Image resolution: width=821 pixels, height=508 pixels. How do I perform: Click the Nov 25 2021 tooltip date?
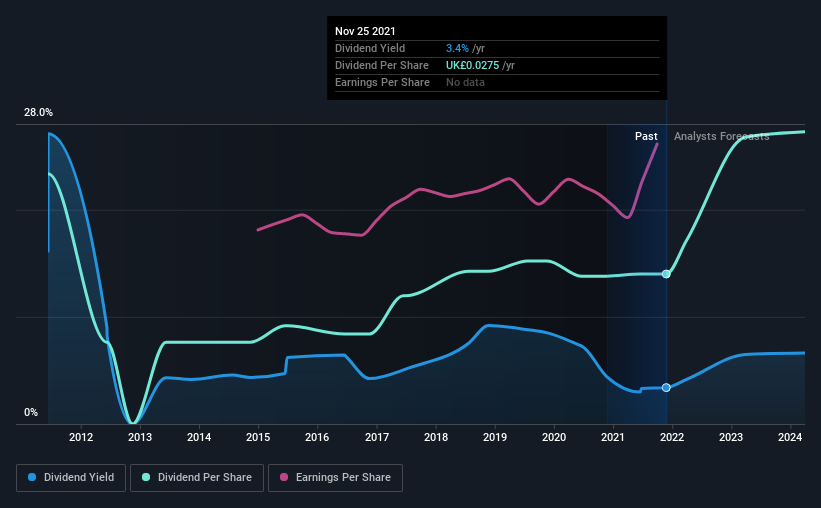point(365,31)
